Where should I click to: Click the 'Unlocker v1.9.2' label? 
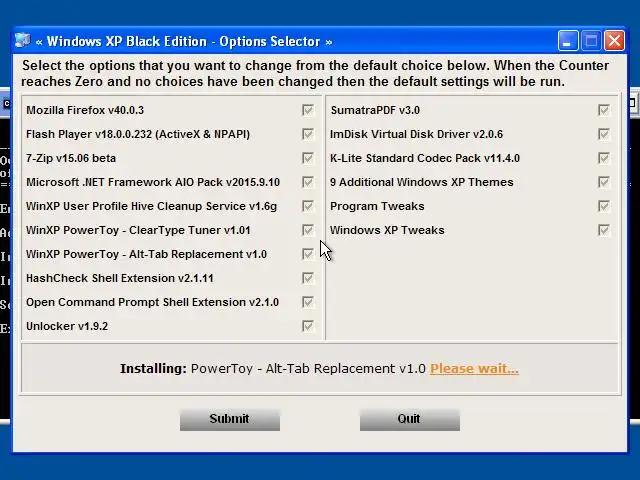pyautogui.click(x=67, y=326)
